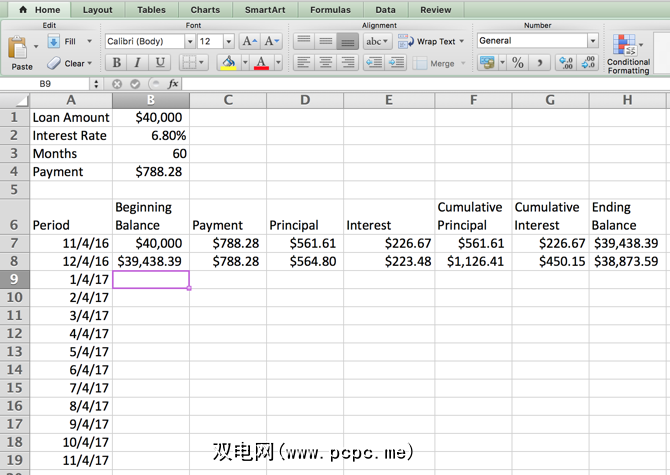This screenshot has width=670, height=475.
Task: Toggle bold formatting
Action: click(x=117, y=63)
